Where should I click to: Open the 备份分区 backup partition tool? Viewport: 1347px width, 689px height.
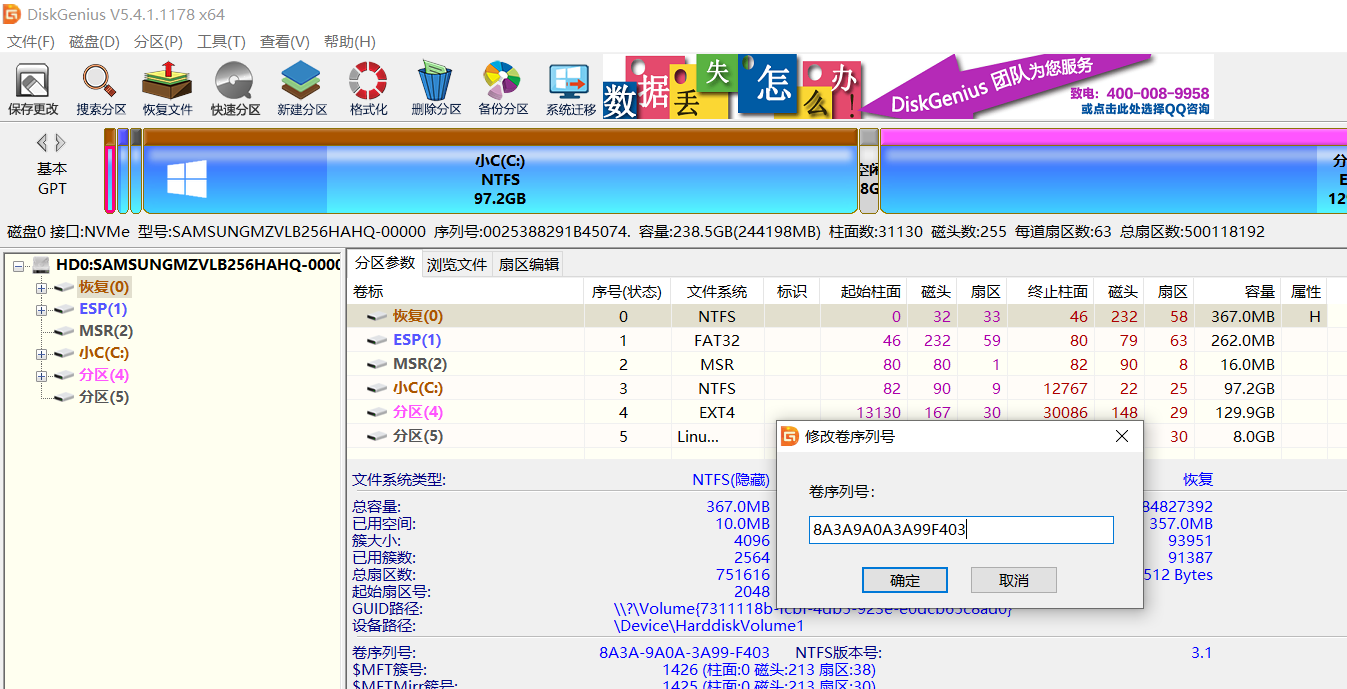click(503, 88)
